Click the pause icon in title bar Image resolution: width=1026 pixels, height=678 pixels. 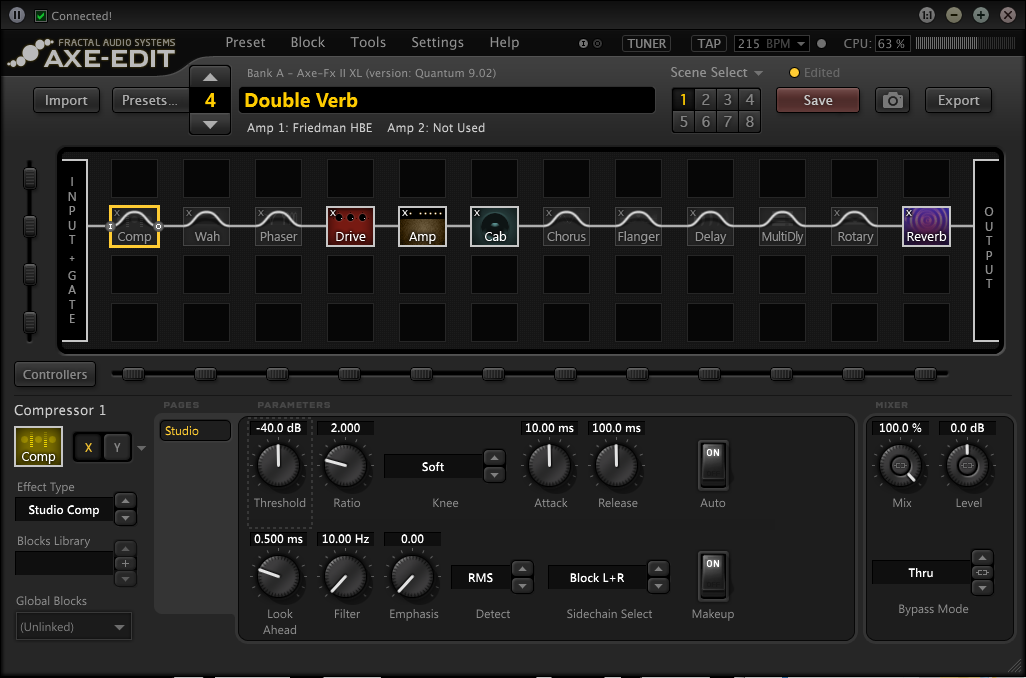pos(18,15)
